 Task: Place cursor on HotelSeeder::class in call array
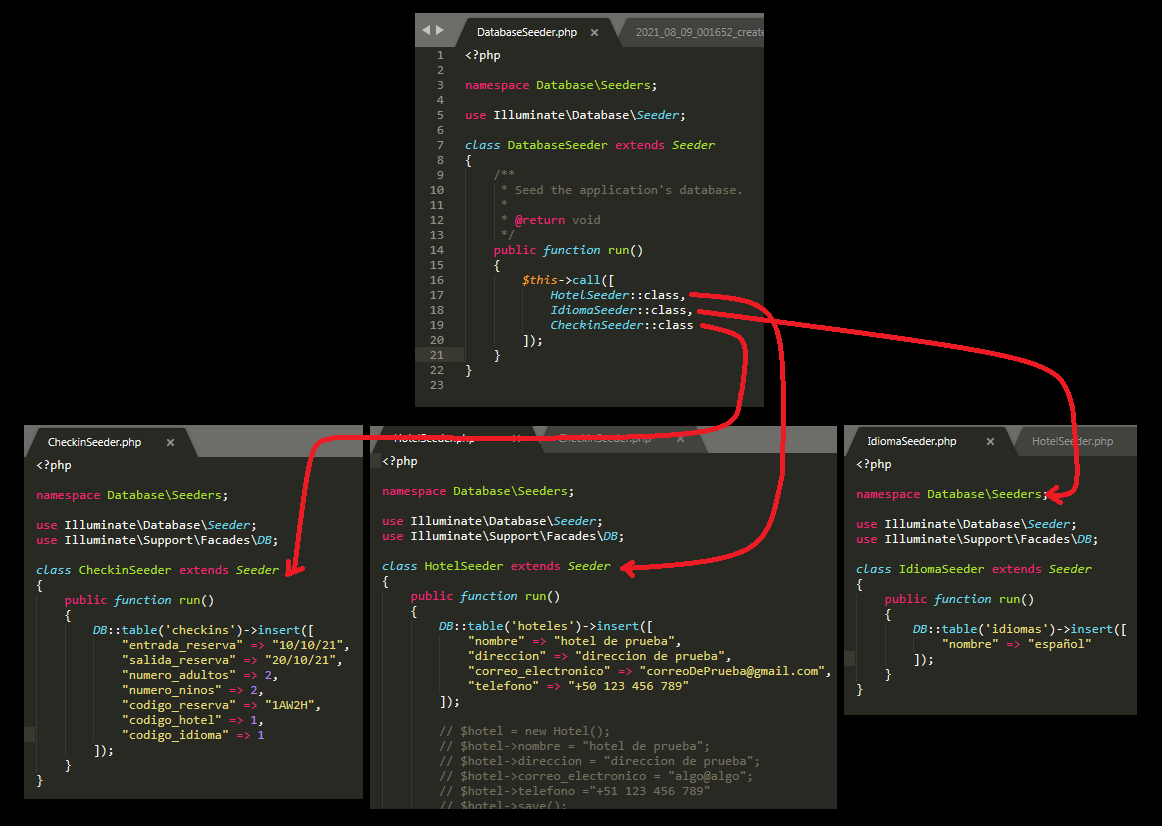coord(616,295)
